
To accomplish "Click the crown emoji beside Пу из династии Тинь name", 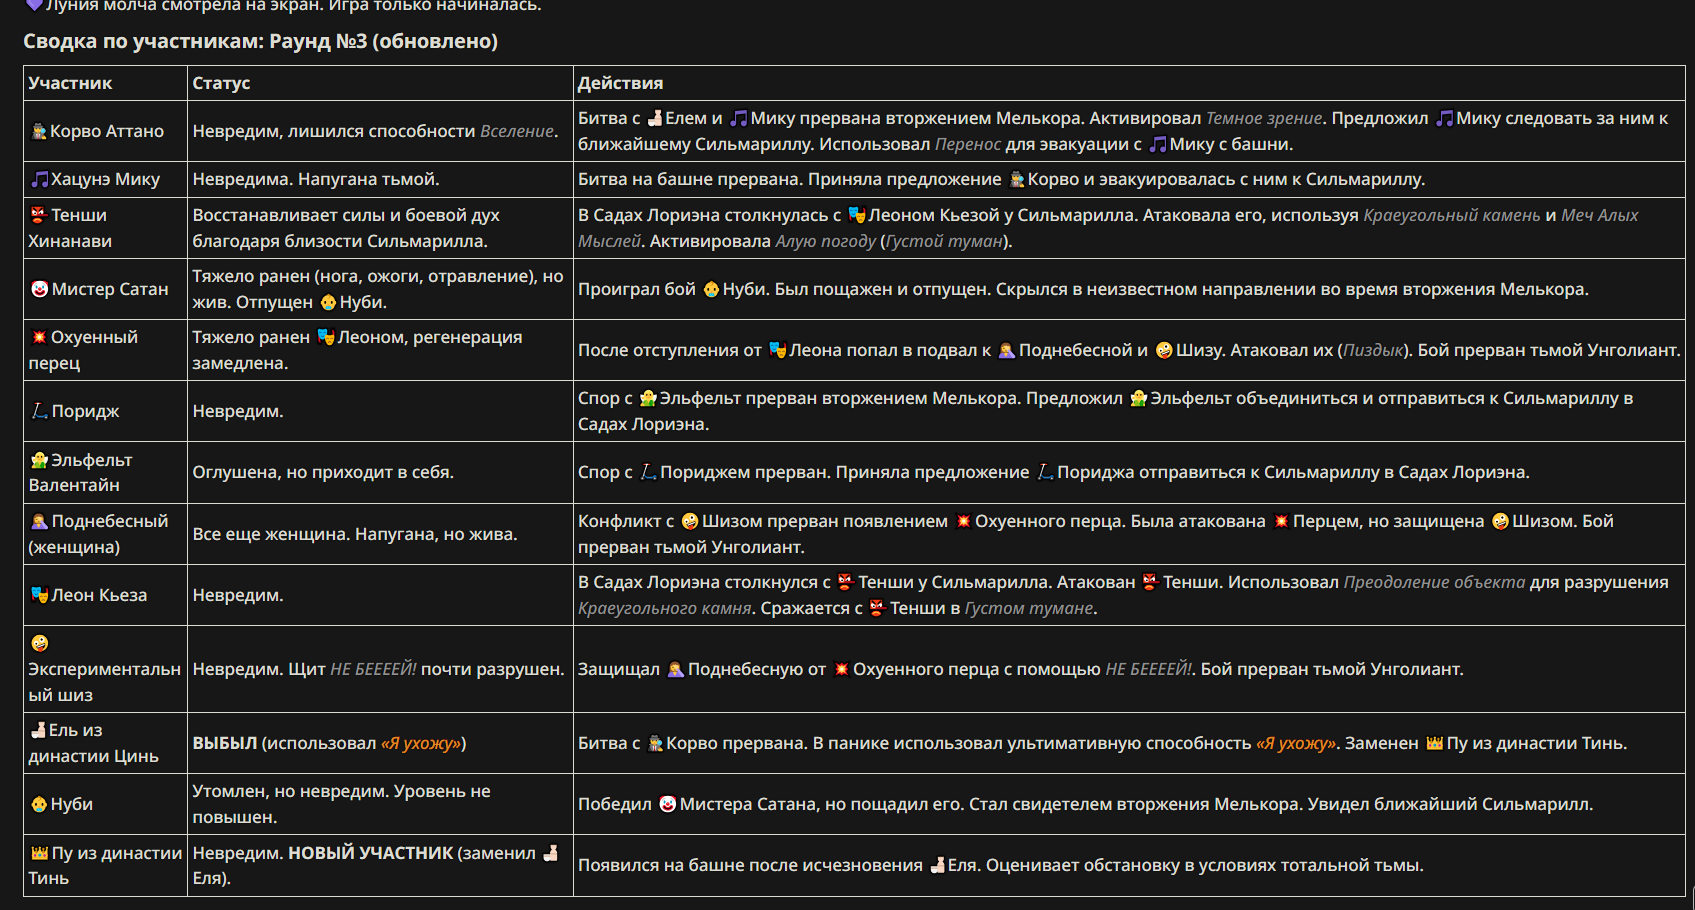I will 39,853.
